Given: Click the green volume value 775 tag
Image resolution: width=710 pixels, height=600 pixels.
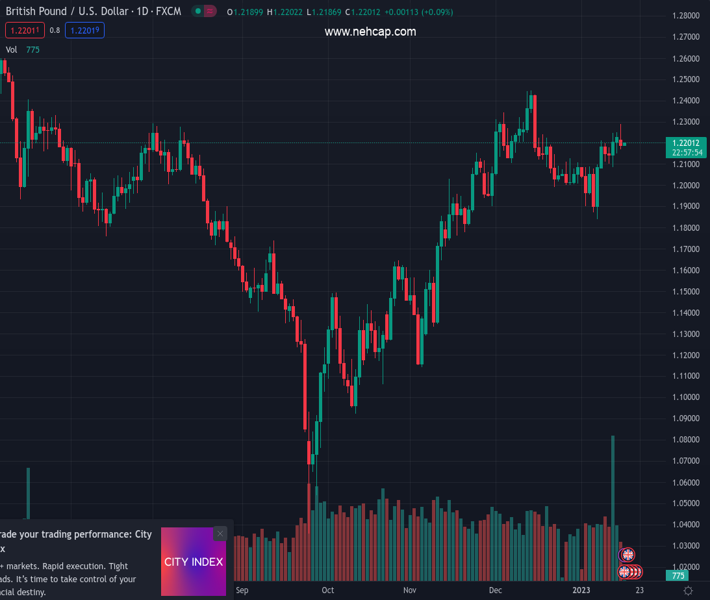Looking at the screenshot, I should point(679,576).
